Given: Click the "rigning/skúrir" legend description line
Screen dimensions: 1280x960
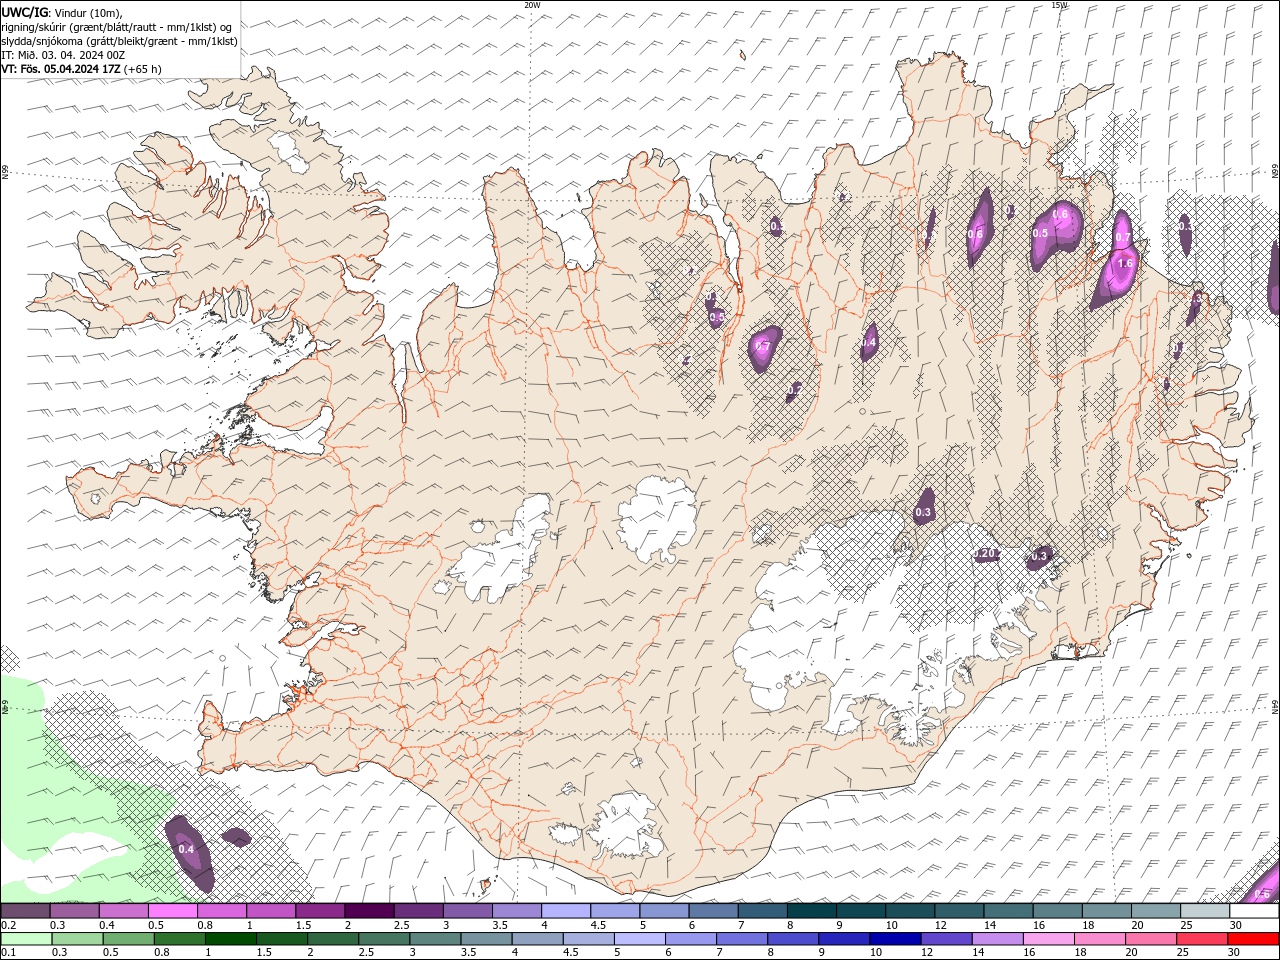Looking at the screenshot, I should pyautogui.click(x=116, y=27).
